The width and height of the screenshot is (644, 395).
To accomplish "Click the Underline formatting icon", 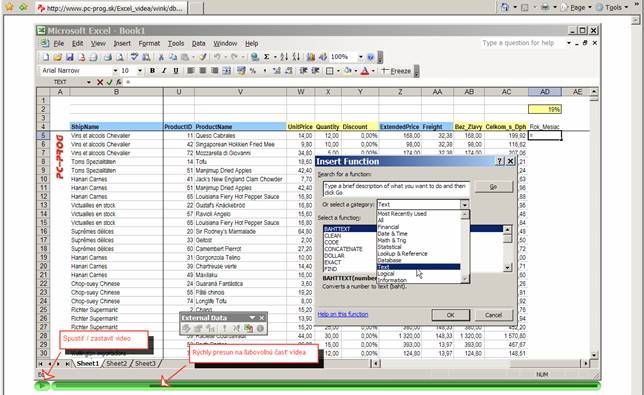I will tap(176, 71).
